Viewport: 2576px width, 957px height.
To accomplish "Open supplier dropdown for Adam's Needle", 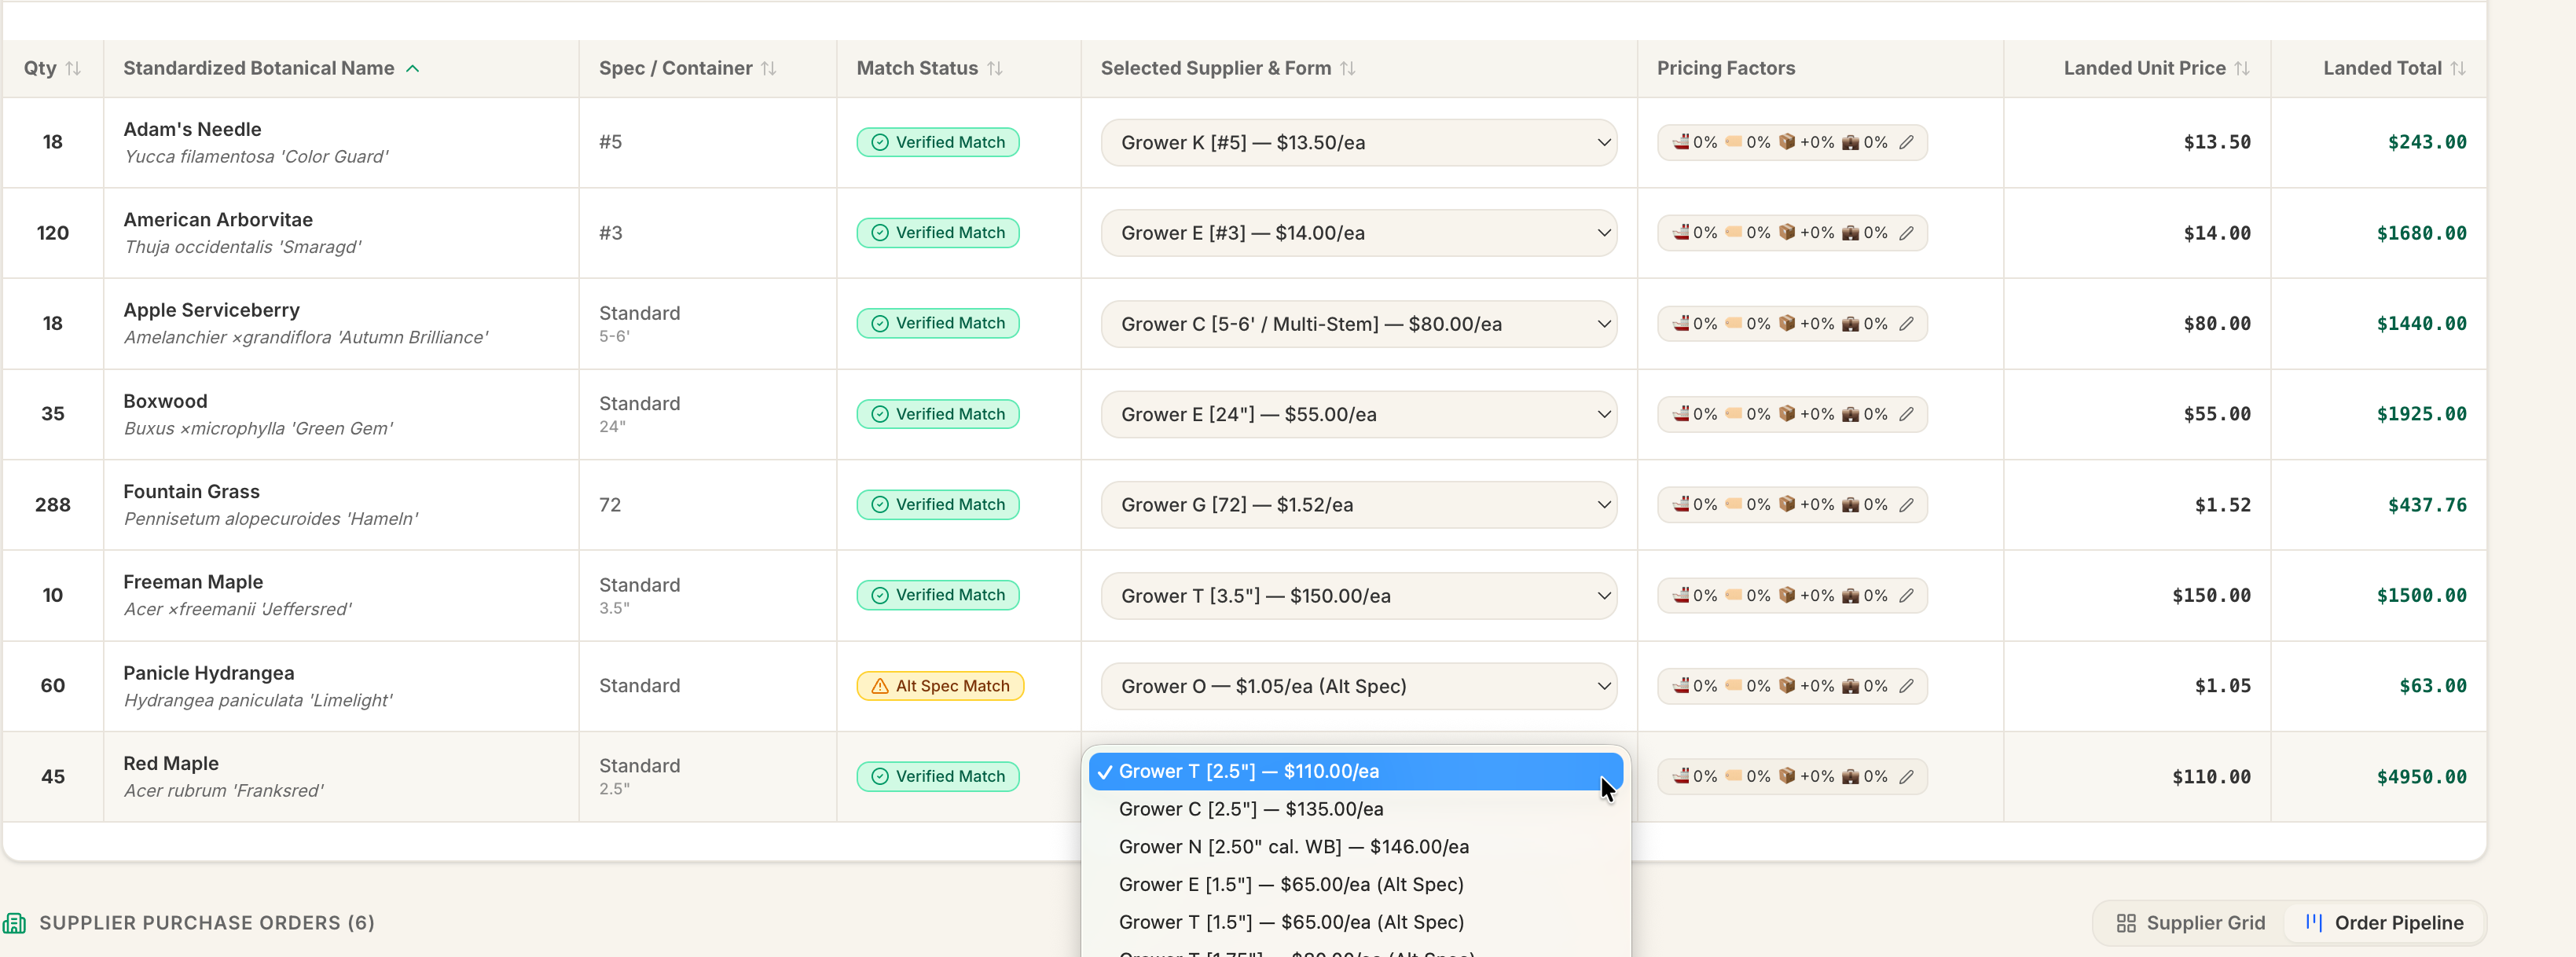I will point(1358,142).
